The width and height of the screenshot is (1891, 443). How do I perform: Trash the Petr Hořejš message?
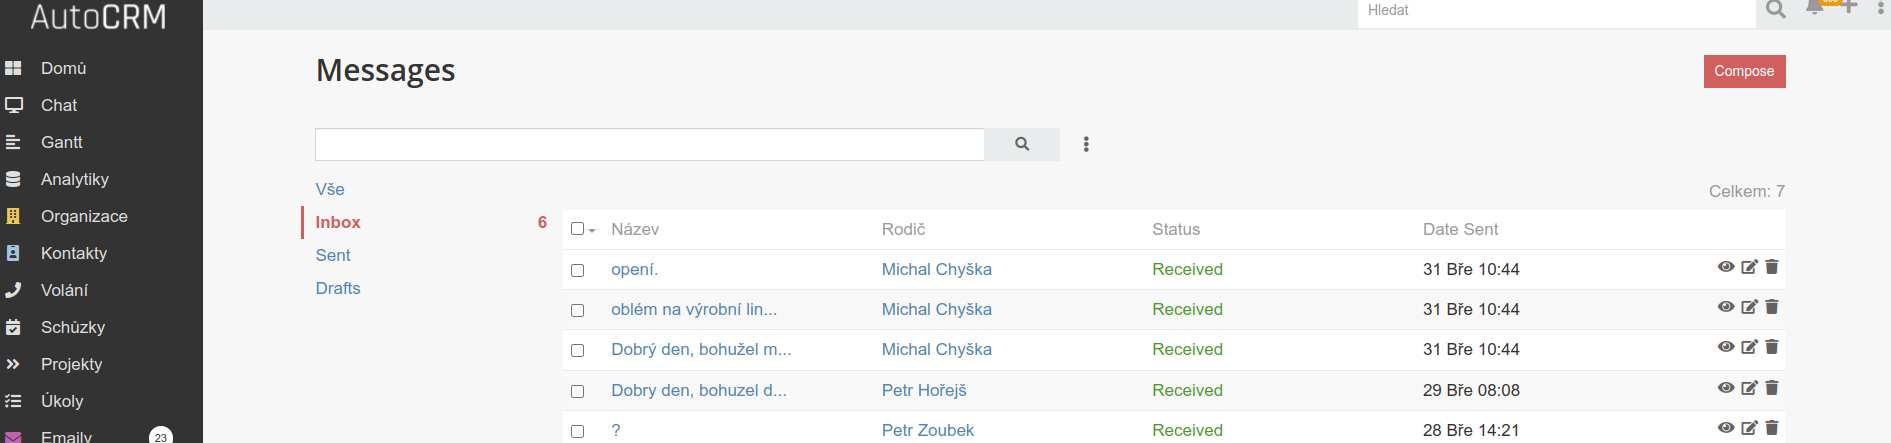[x=1772, y=388]
